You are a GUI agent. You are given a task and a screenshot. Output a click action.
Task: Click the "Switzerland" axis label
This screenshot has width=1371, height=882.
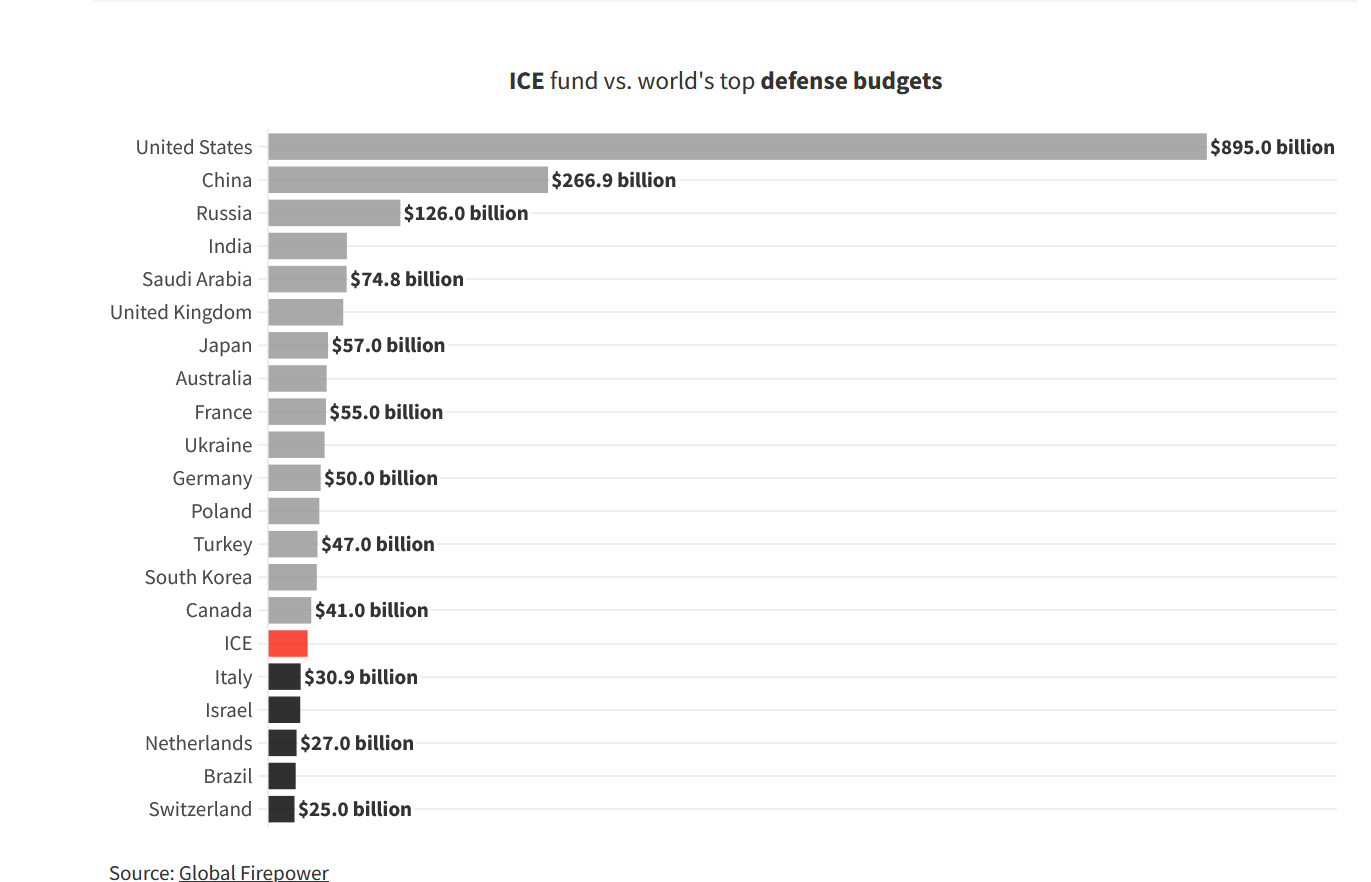point(201,809)
